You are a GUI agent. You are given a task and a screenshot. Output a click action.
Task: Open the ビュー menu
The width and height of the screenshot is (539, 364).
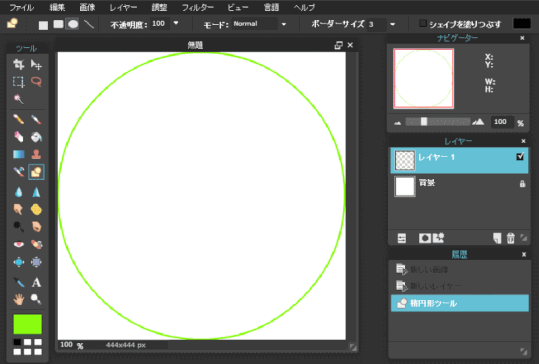tap(238, 7)
